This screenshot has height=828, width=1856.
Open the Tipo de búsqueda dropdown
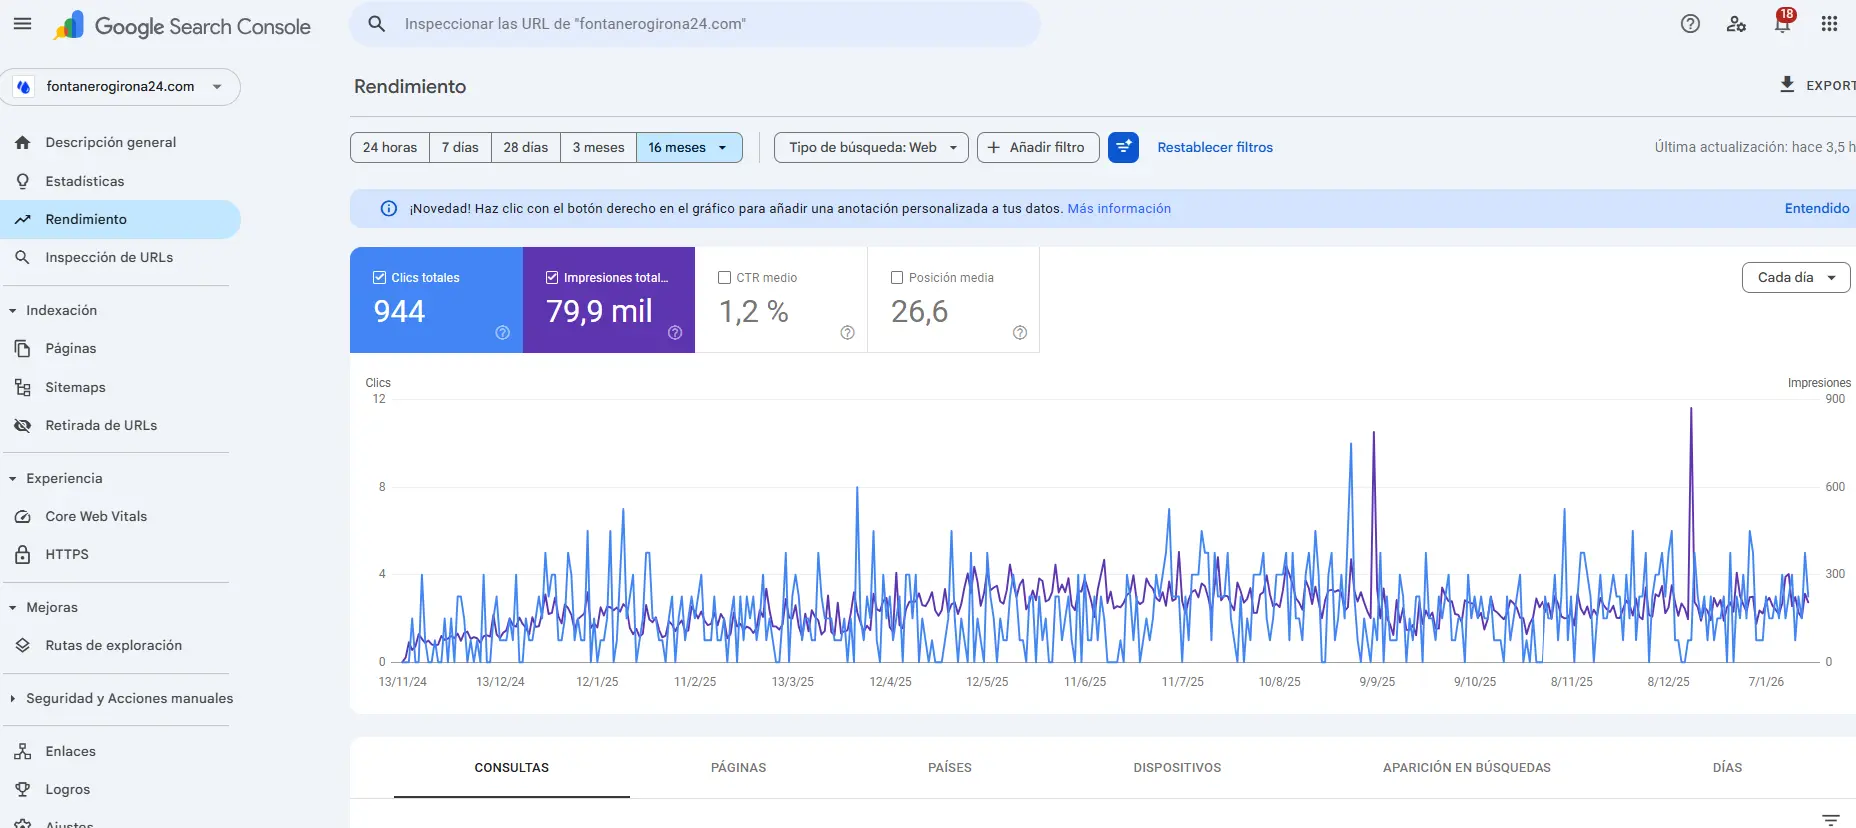(871, 147)
